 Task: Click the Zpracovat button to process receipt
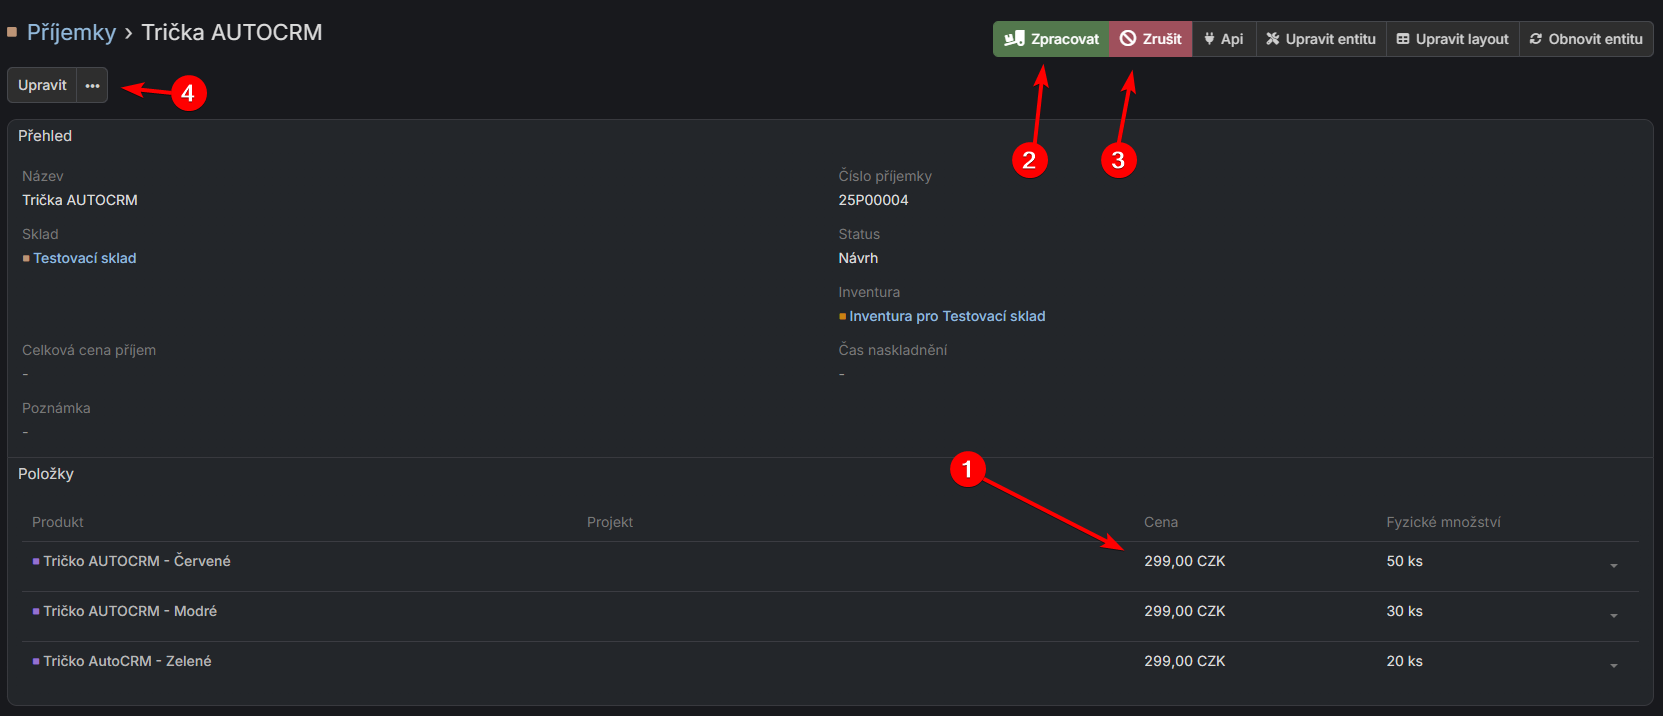pos(1051,39)
